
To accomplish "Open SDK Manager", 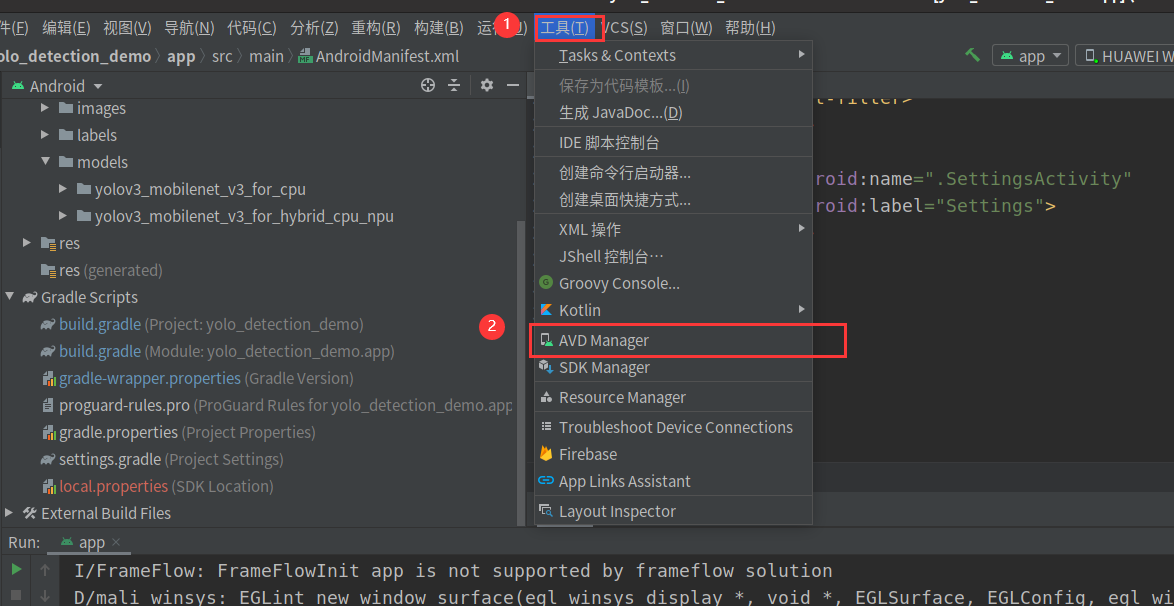I will (673, 368).
